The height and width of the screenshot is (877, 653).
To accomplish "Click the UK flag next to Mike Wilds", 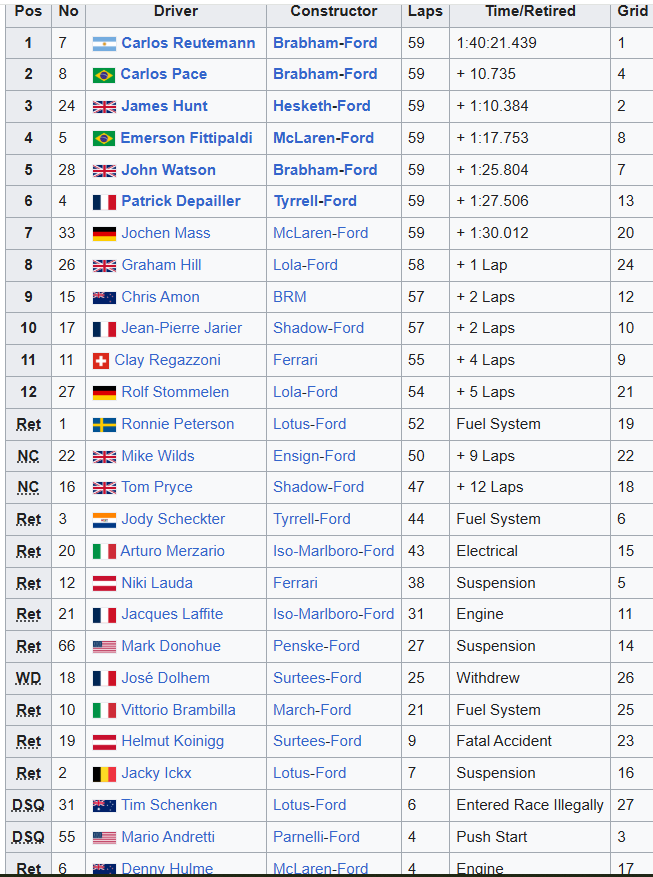I will click(x=105, y=457).
